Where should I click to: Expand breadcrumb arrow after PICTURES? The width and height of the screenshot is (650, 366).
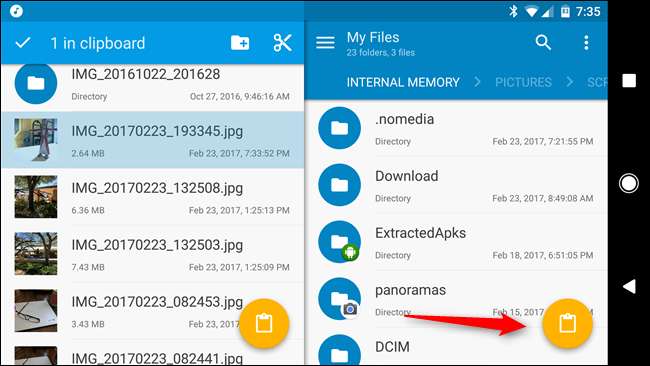[570, 82]
